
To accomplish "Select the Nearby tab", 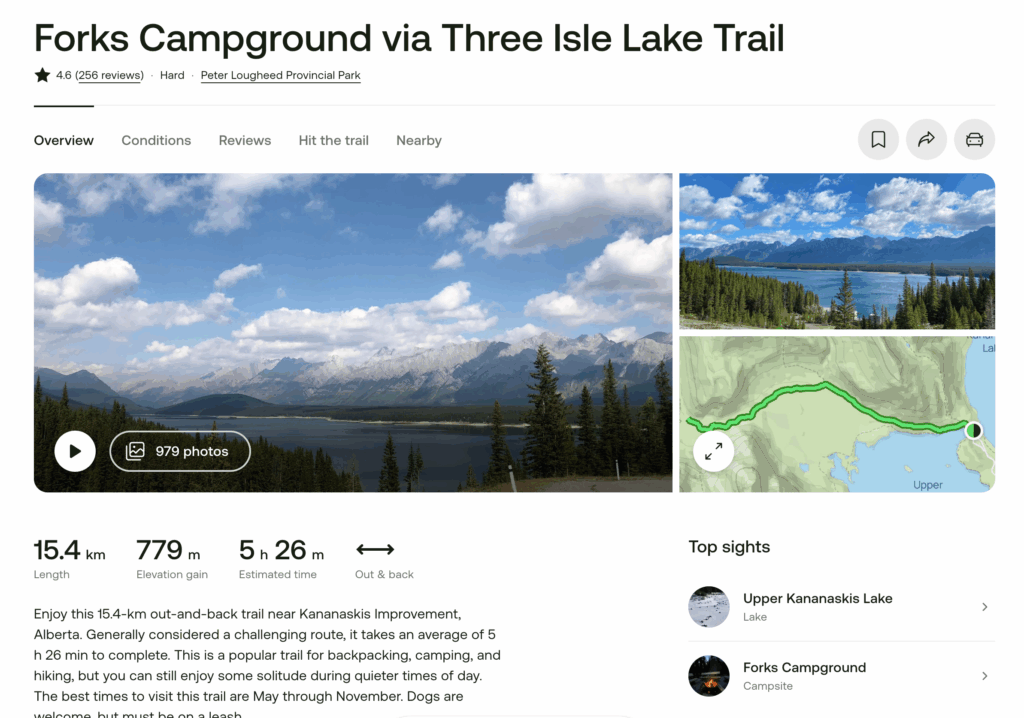I will point(419,140).
